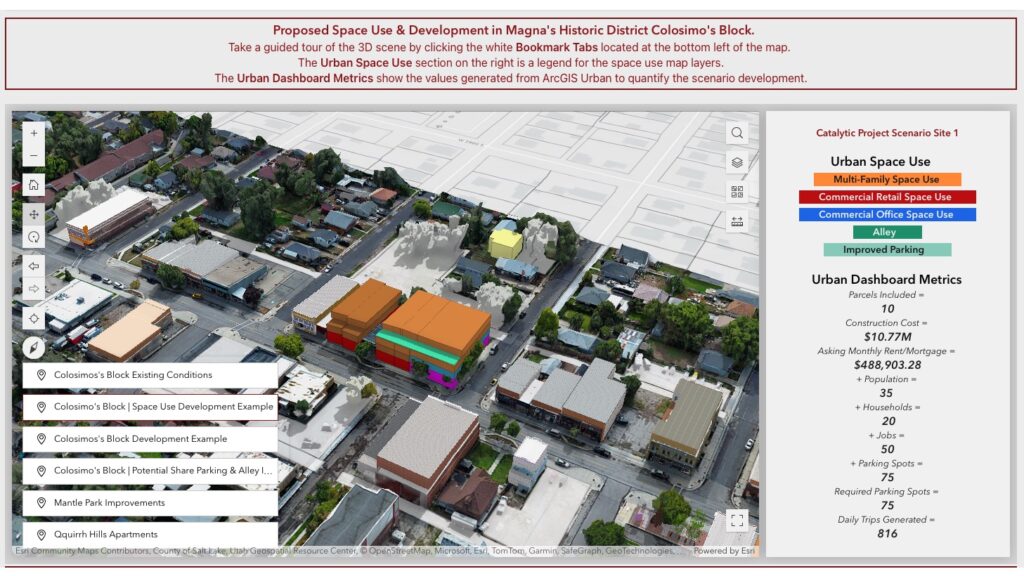Go to next map extent

[x=34, y=289]
